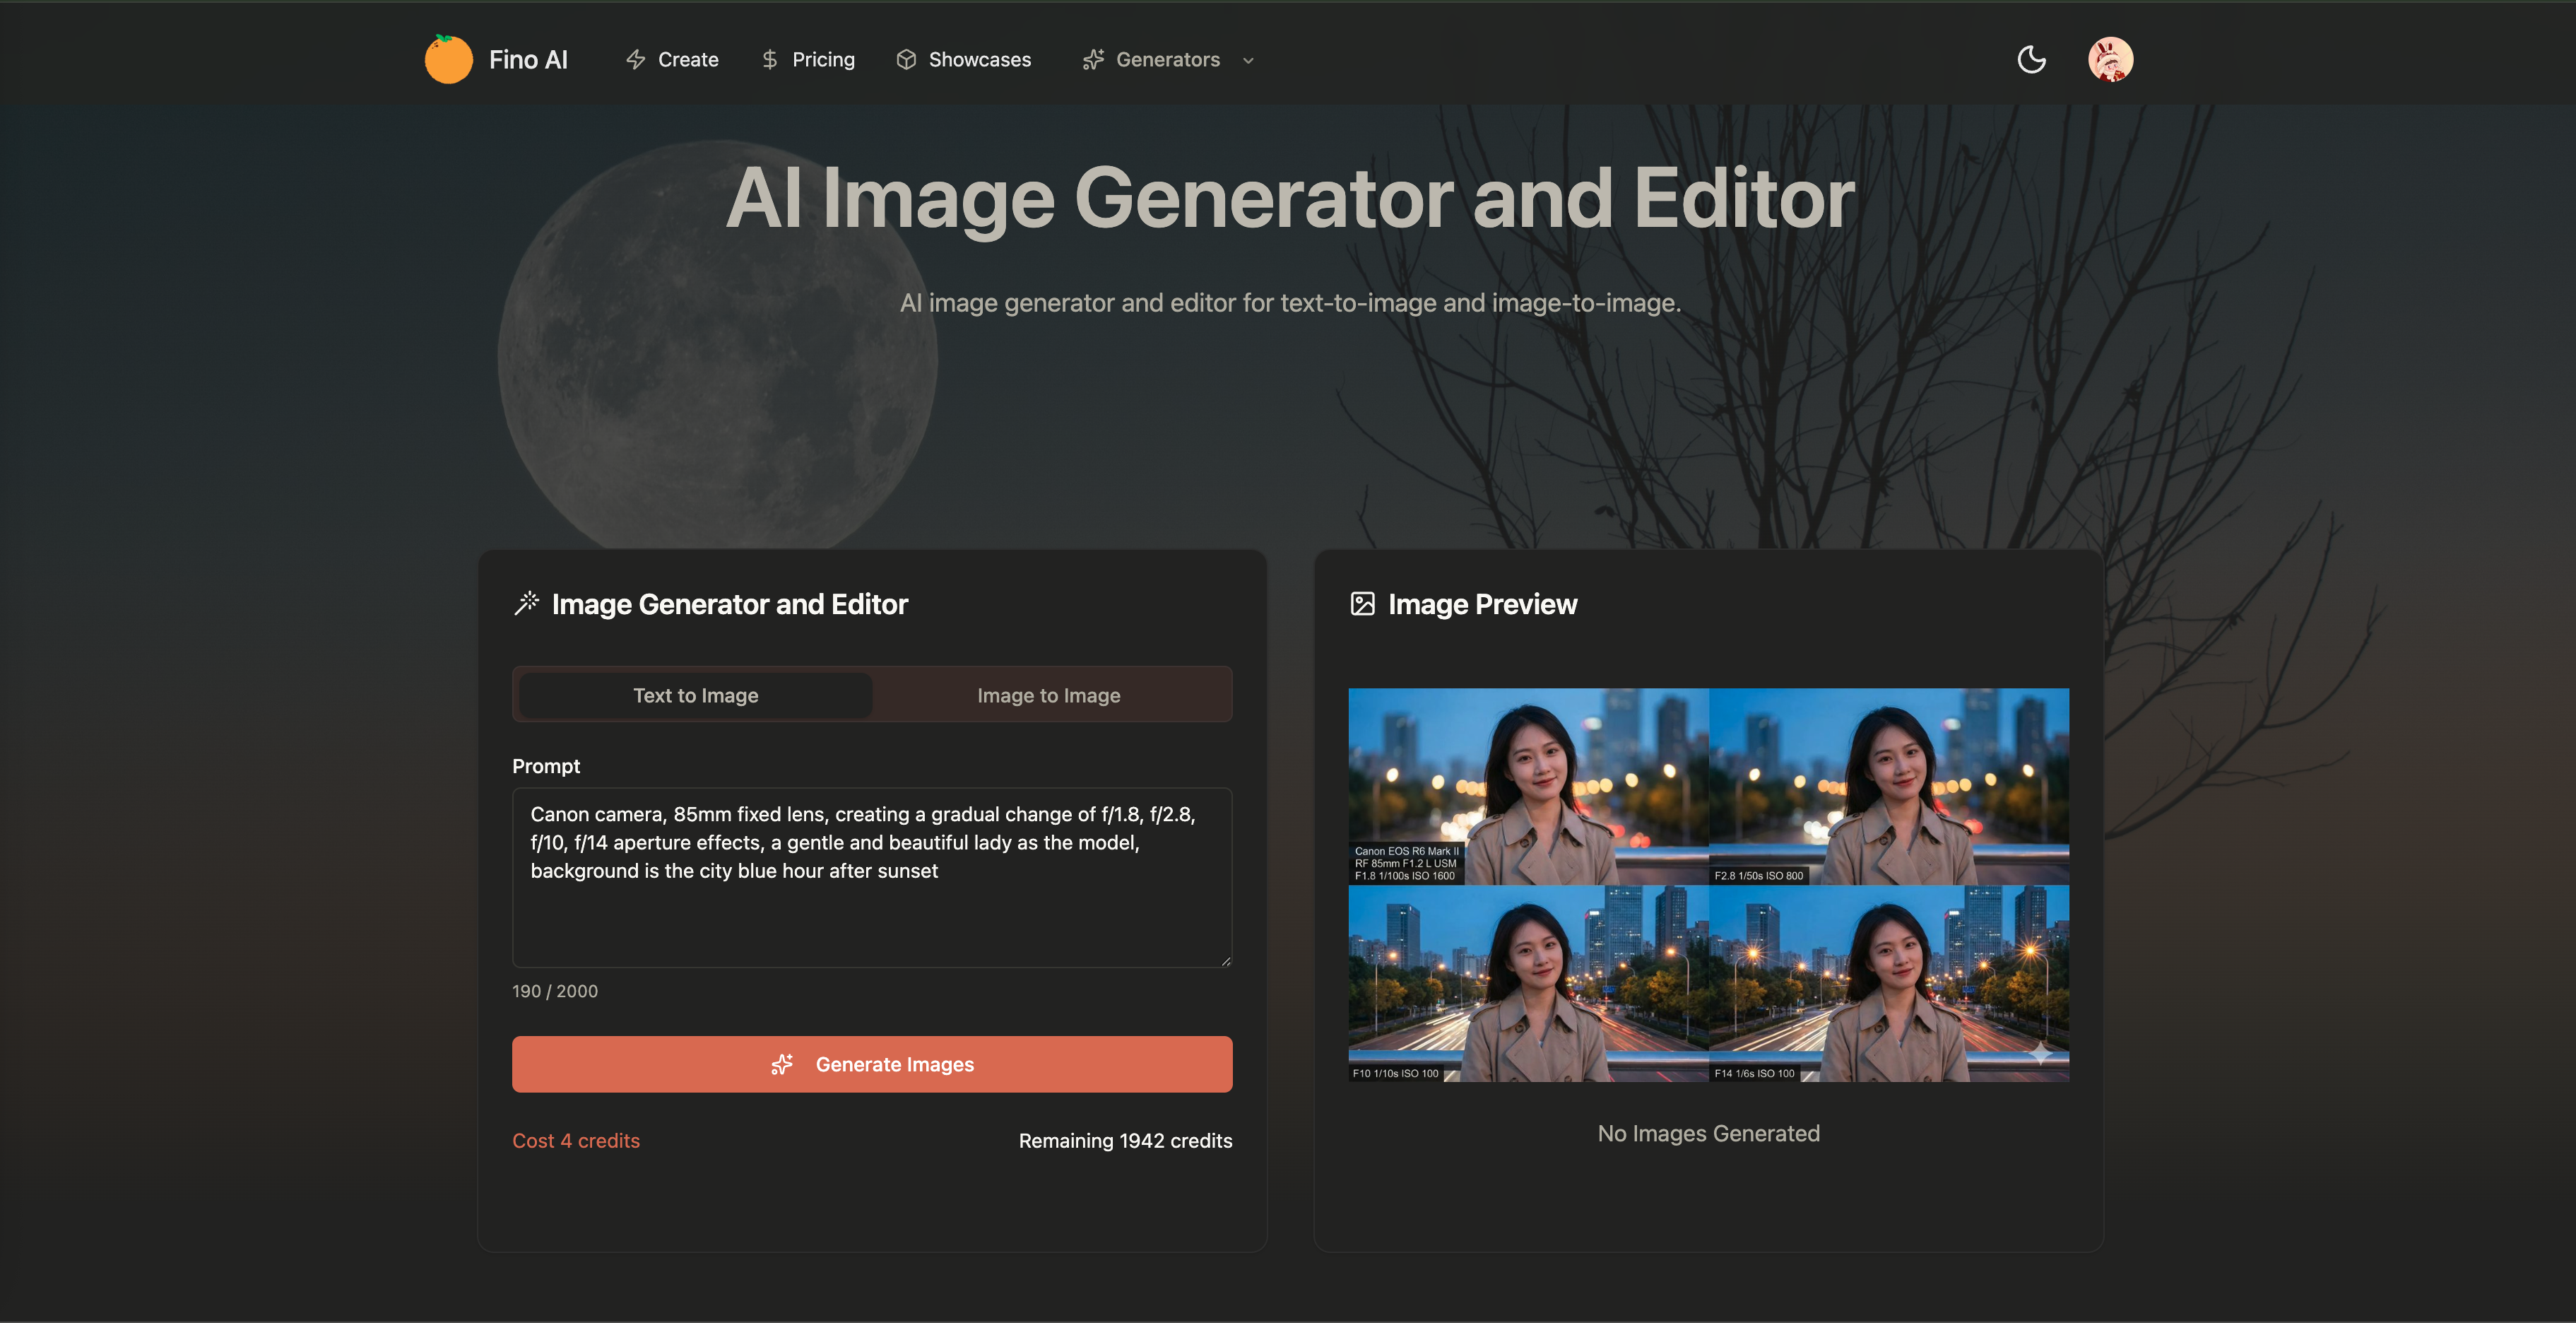The height and width of the screenshot is (1323, 2576).
Task: Navigate to Showcases in the top menu
Action: [979, 59]
